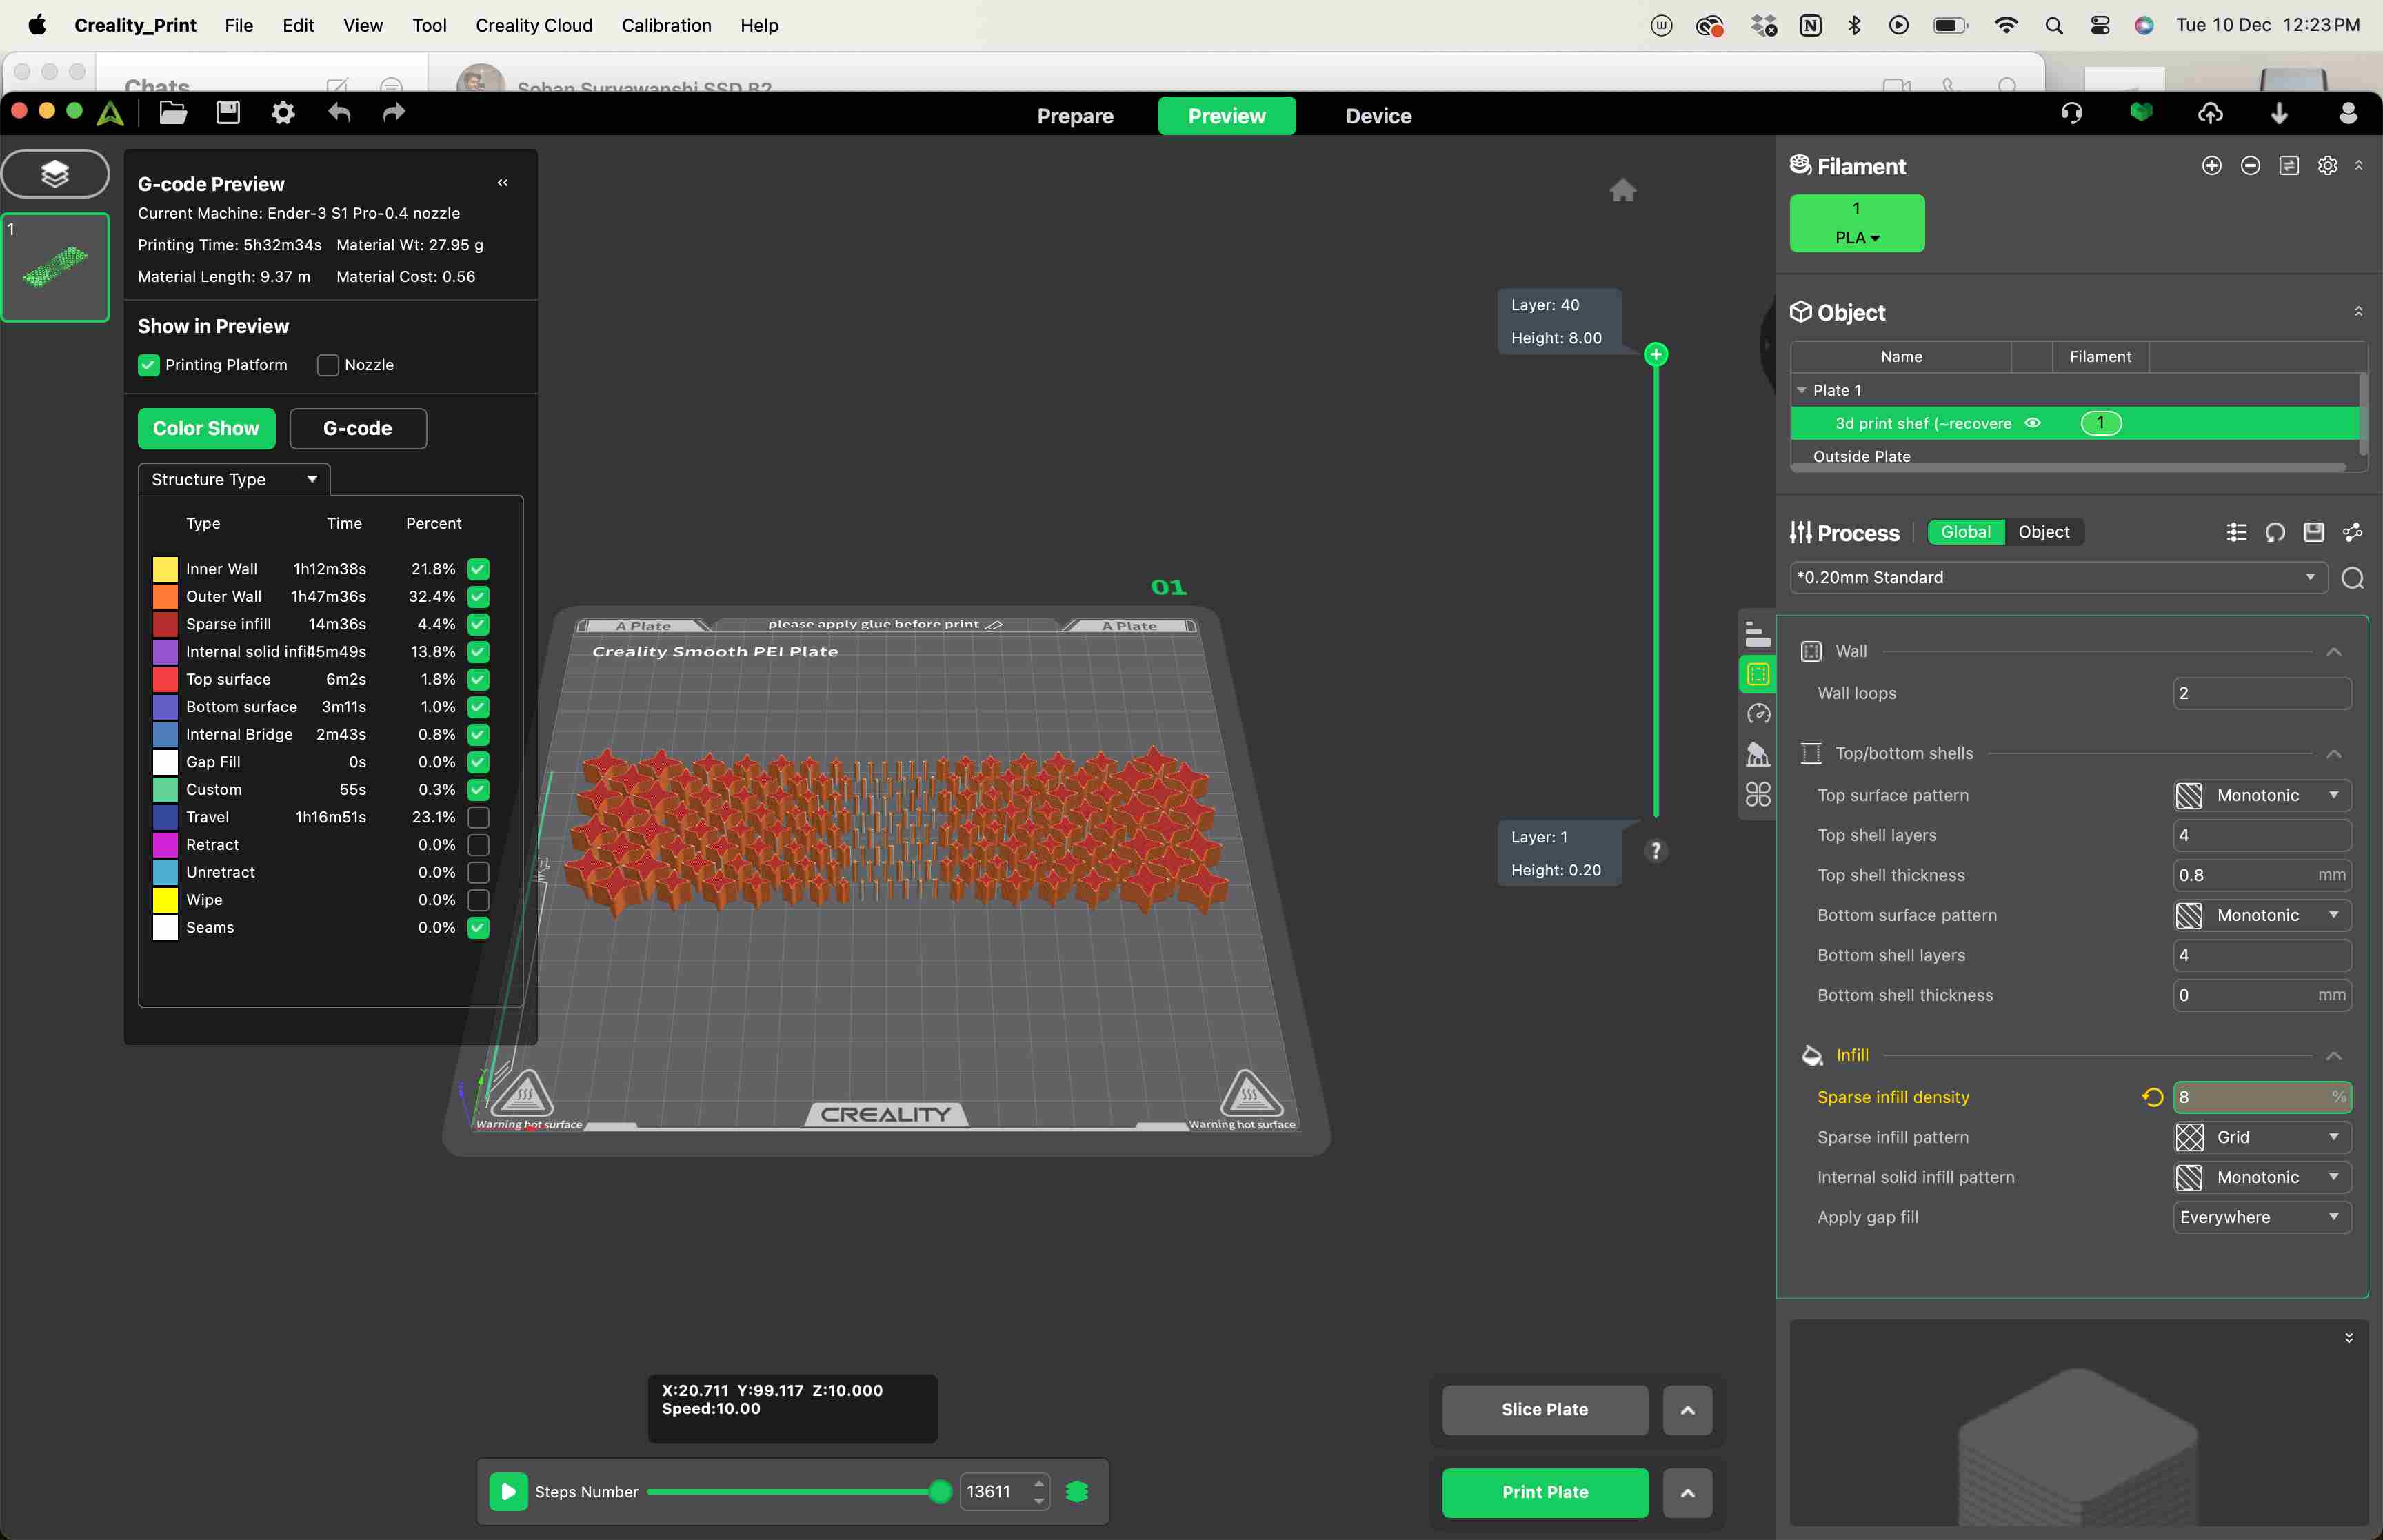Open Top surface pattern dropdown
Image resolution: width=2383 pixels, height=1540 pixels.
click(2262, 796)
